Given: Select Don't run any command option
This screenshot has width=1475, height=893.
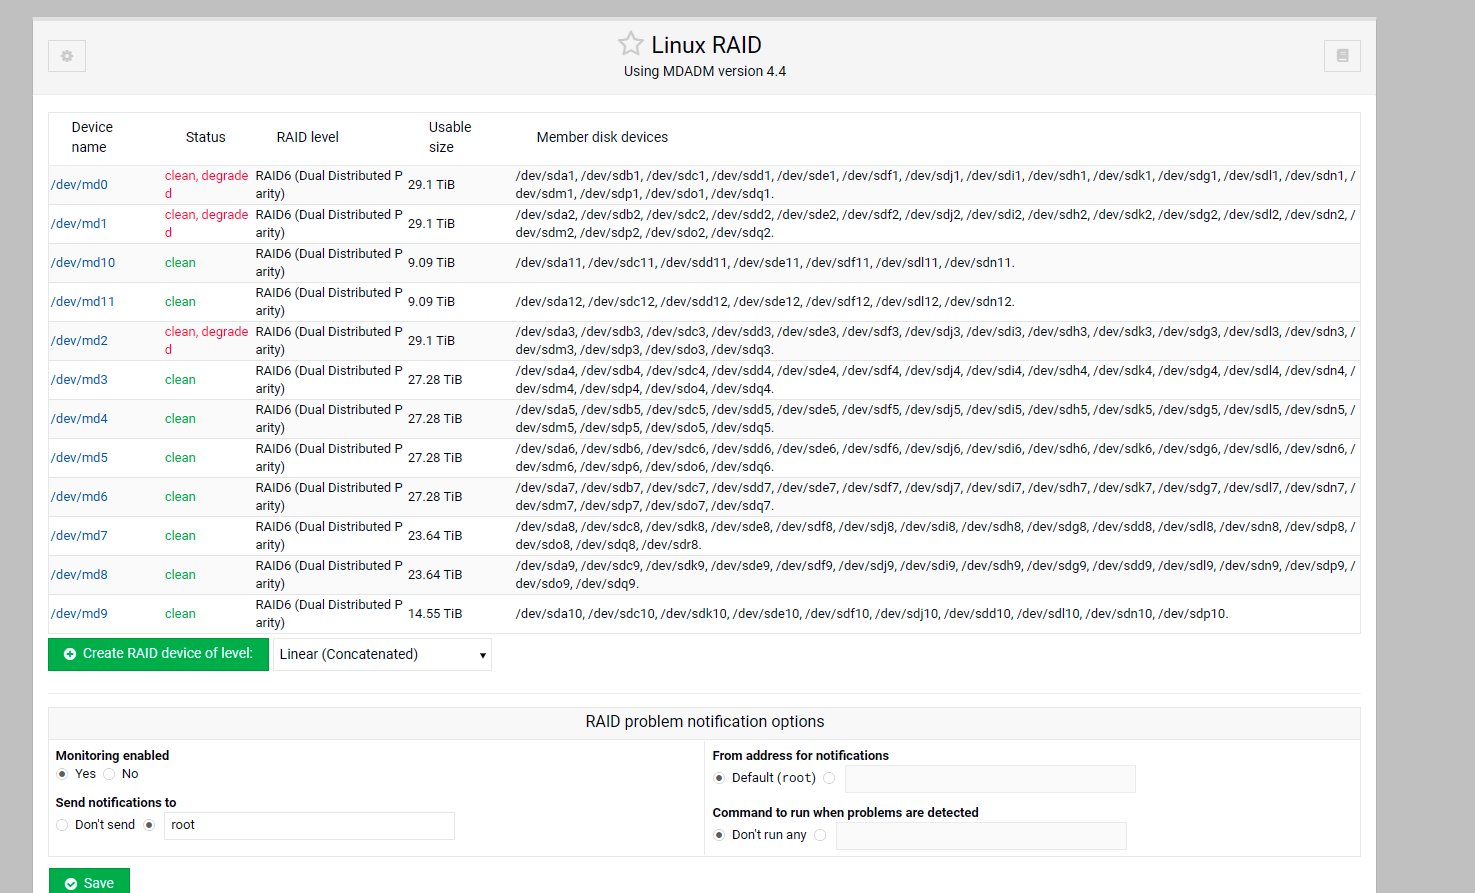Looking at the screenshot, I should 719,835.
